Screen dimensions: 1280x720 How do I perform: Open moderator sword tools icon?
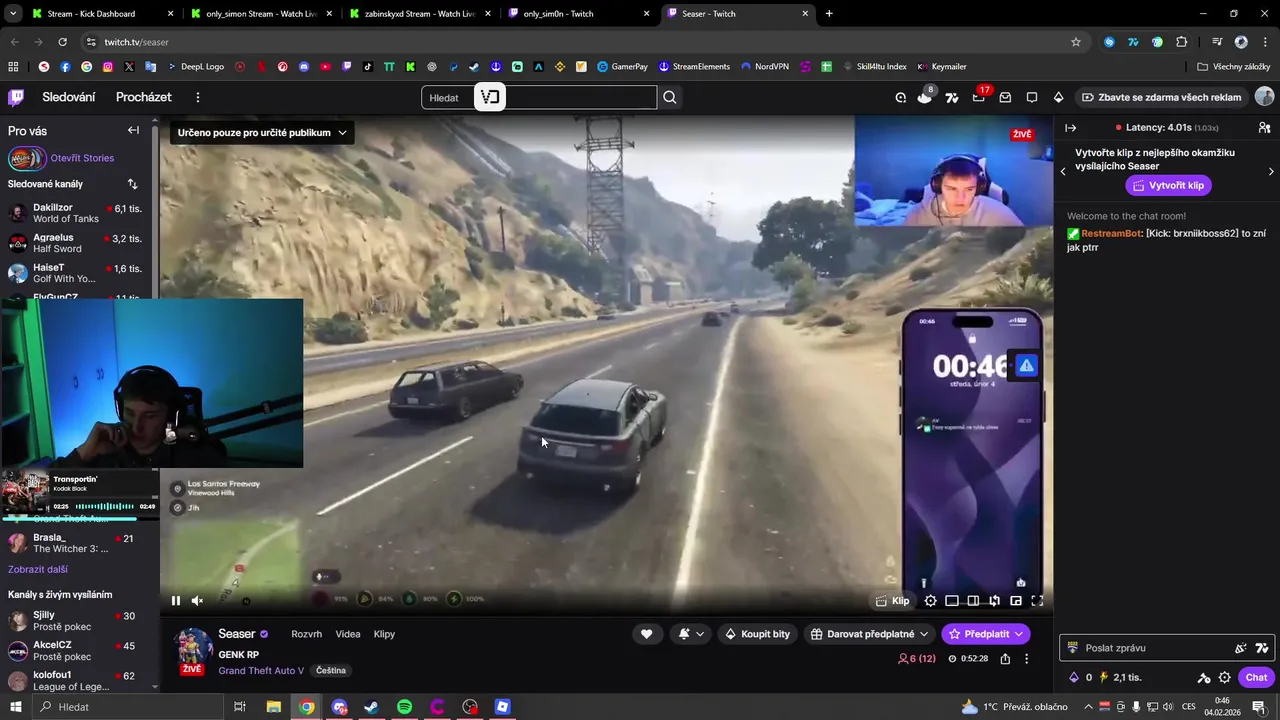pyautogui.click(x=1204, y=677)
